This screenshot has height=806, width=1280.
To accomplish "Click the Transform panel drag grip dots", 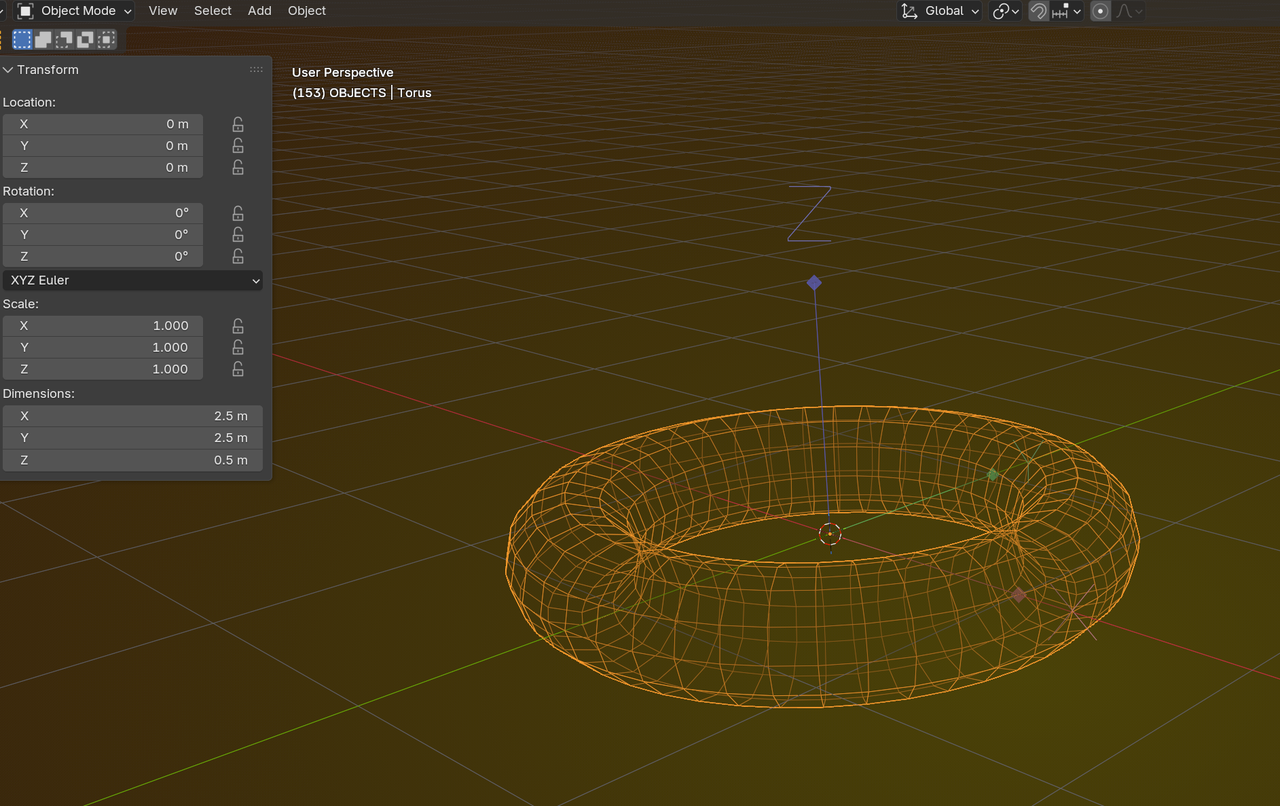I will pos(256,70).
